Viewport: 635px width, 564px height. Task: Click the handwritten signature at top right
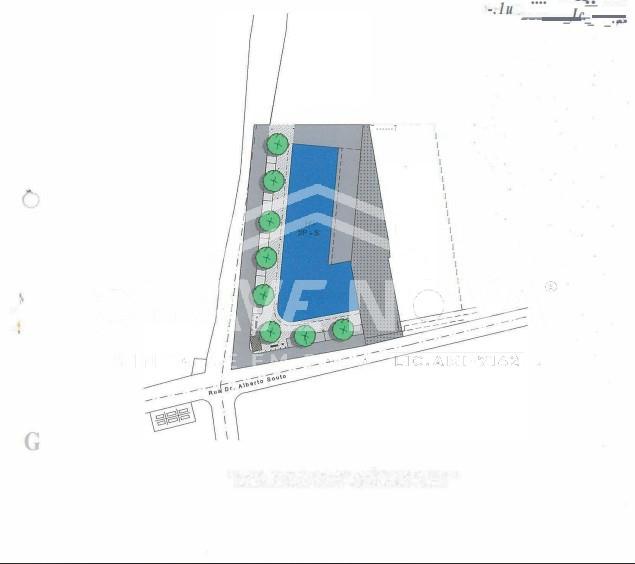[560, 14]
